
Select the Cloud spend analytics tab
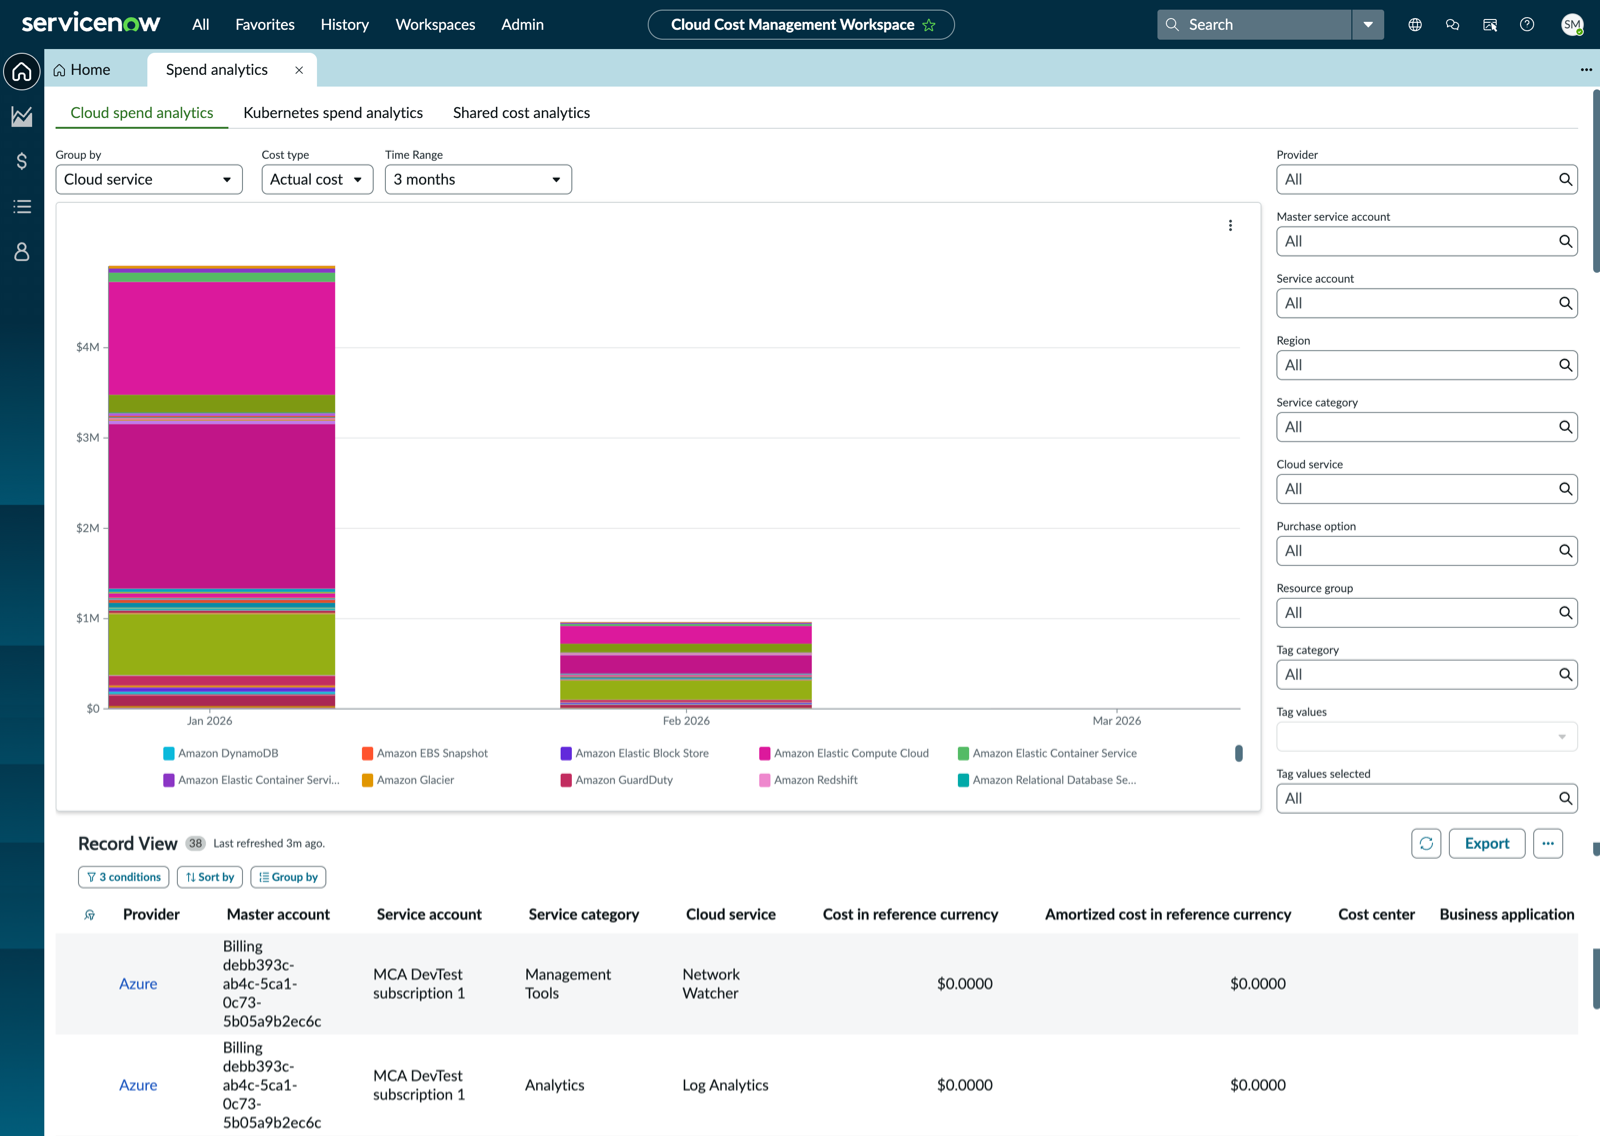coord(142,113)
